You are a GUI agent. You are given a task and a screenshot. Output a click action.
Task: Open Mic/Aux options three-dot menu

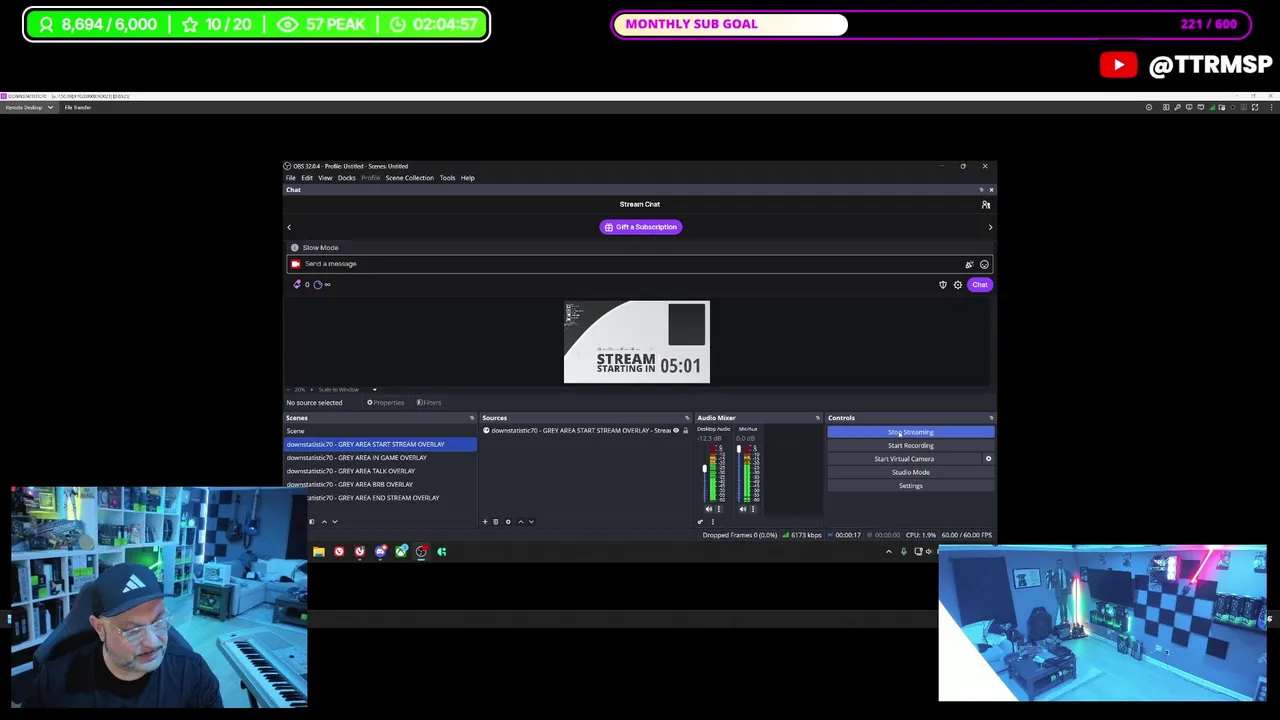click(752, 509)
